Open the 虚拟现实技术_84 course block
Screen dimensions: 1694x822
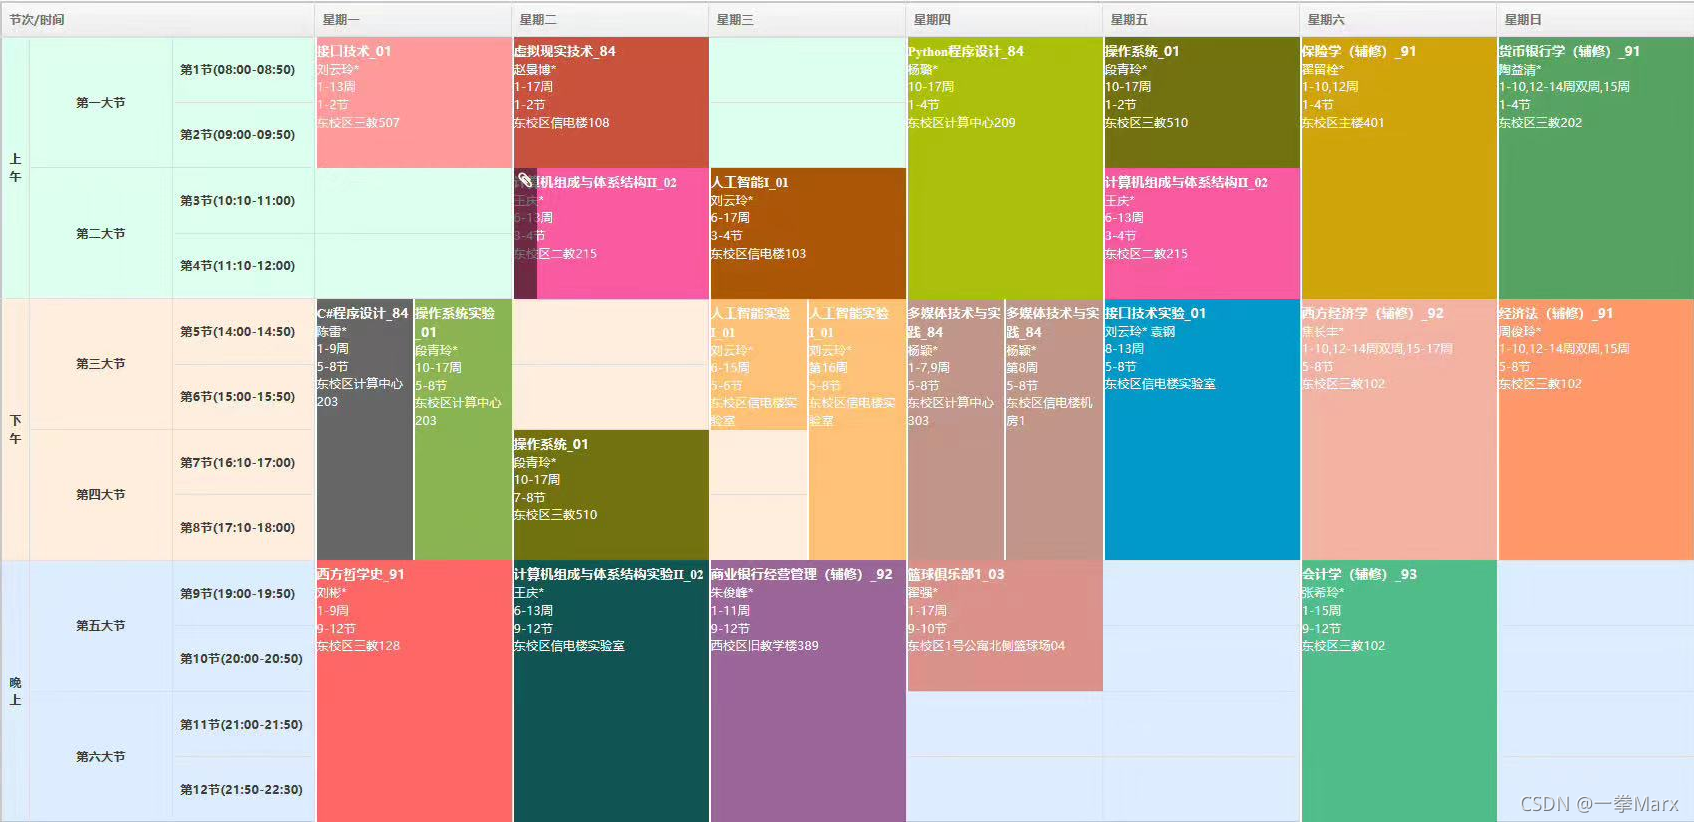tap(611, 103)
